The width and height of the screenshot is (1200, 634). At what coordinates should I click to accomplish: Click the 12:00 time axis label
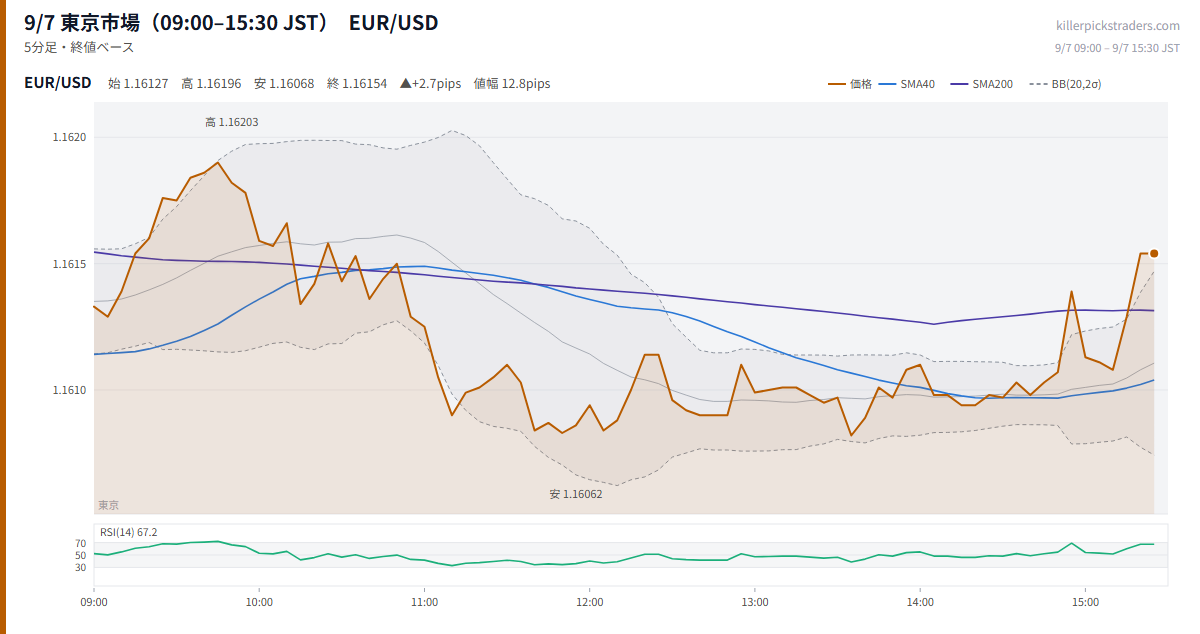pos(590,602)
